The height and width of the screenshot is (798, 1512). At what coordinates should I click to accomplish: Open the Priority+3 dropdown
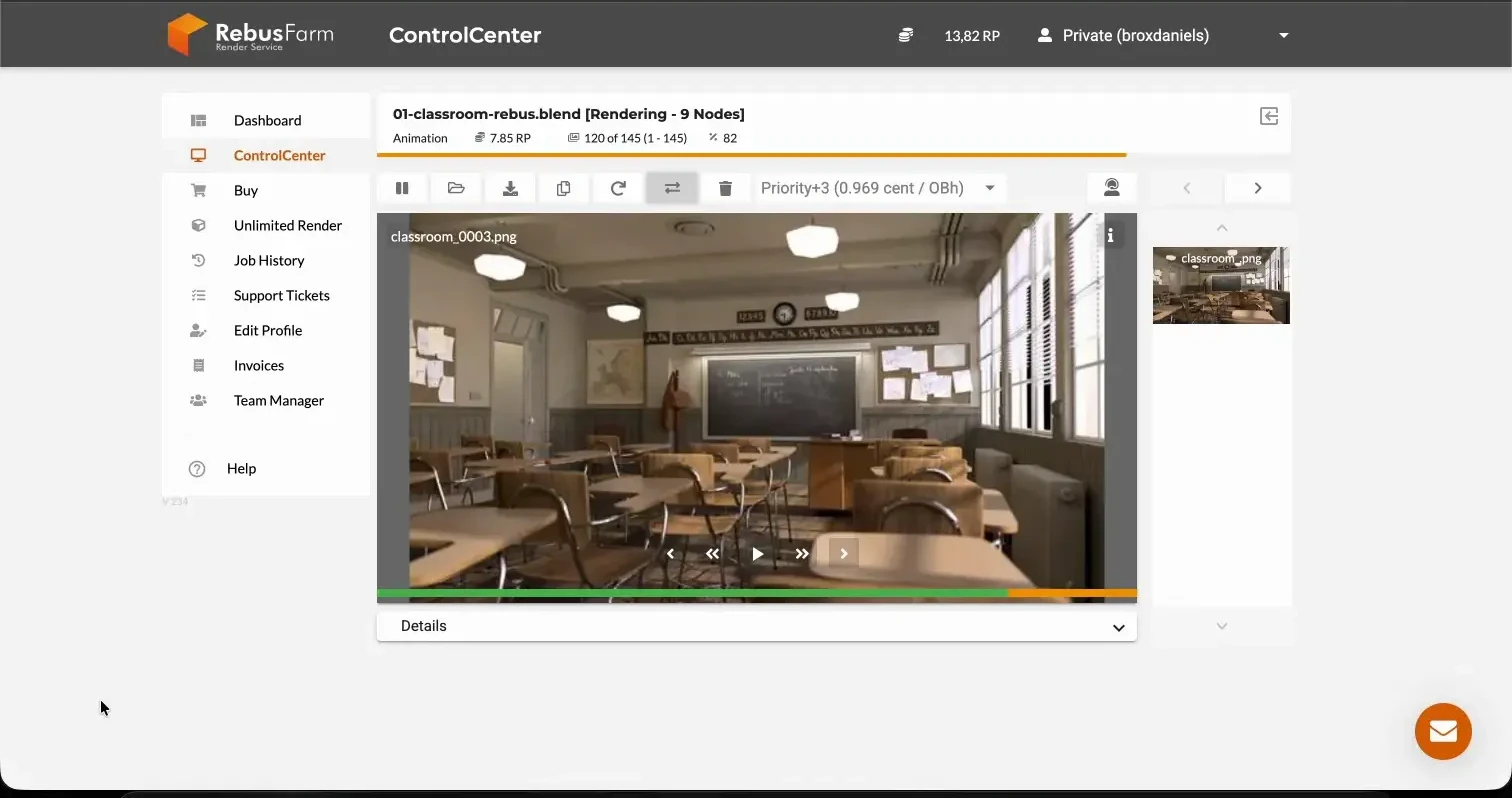pos(879,188)
